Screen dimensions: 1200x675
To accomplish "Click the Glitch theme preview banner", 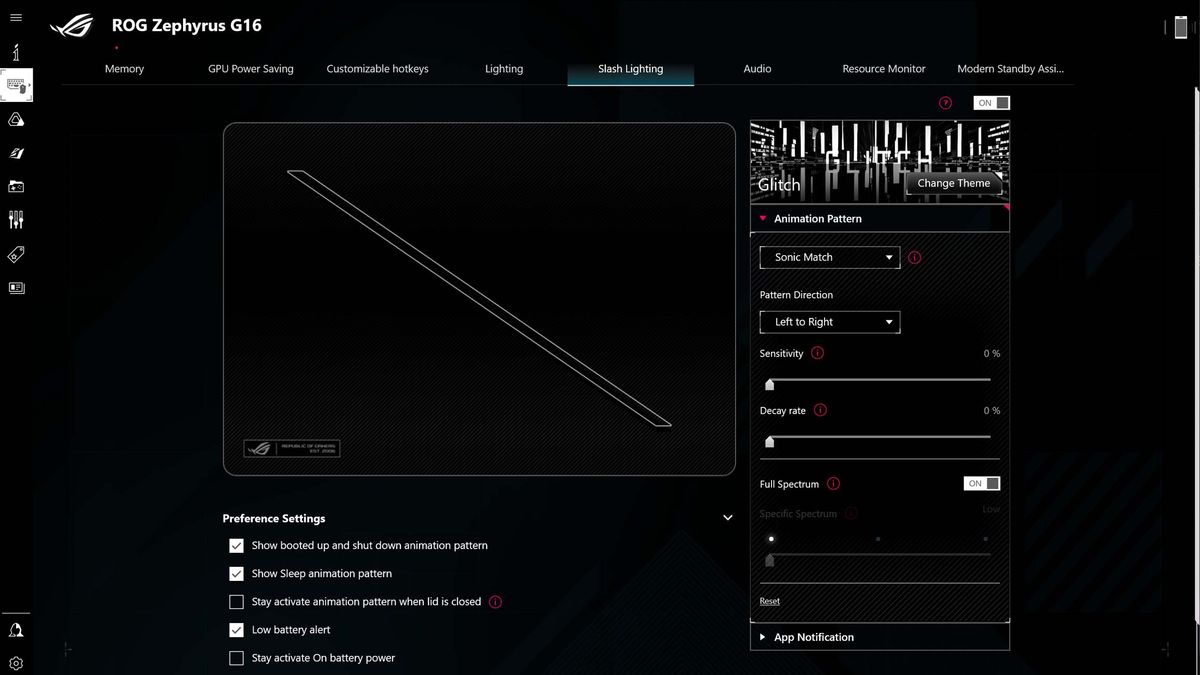I will click(879, 161).
